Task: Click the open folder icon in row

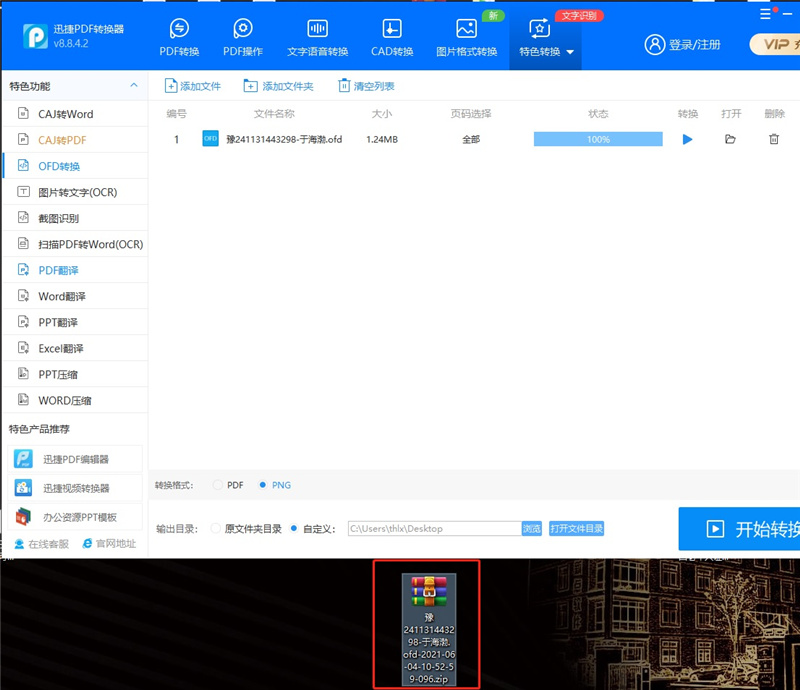Action: tap(730, 139)
